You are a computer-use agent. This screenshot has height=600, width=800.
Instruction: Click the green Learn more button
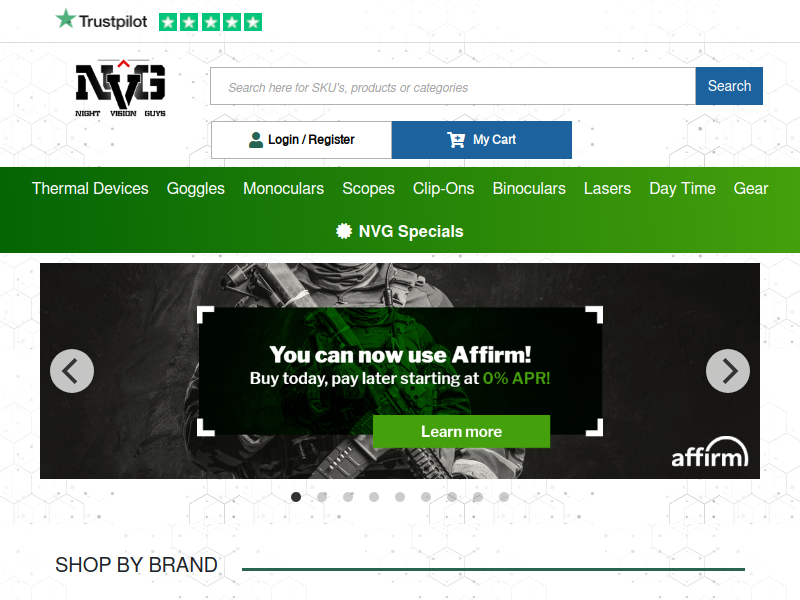click(x=461, y=432)
